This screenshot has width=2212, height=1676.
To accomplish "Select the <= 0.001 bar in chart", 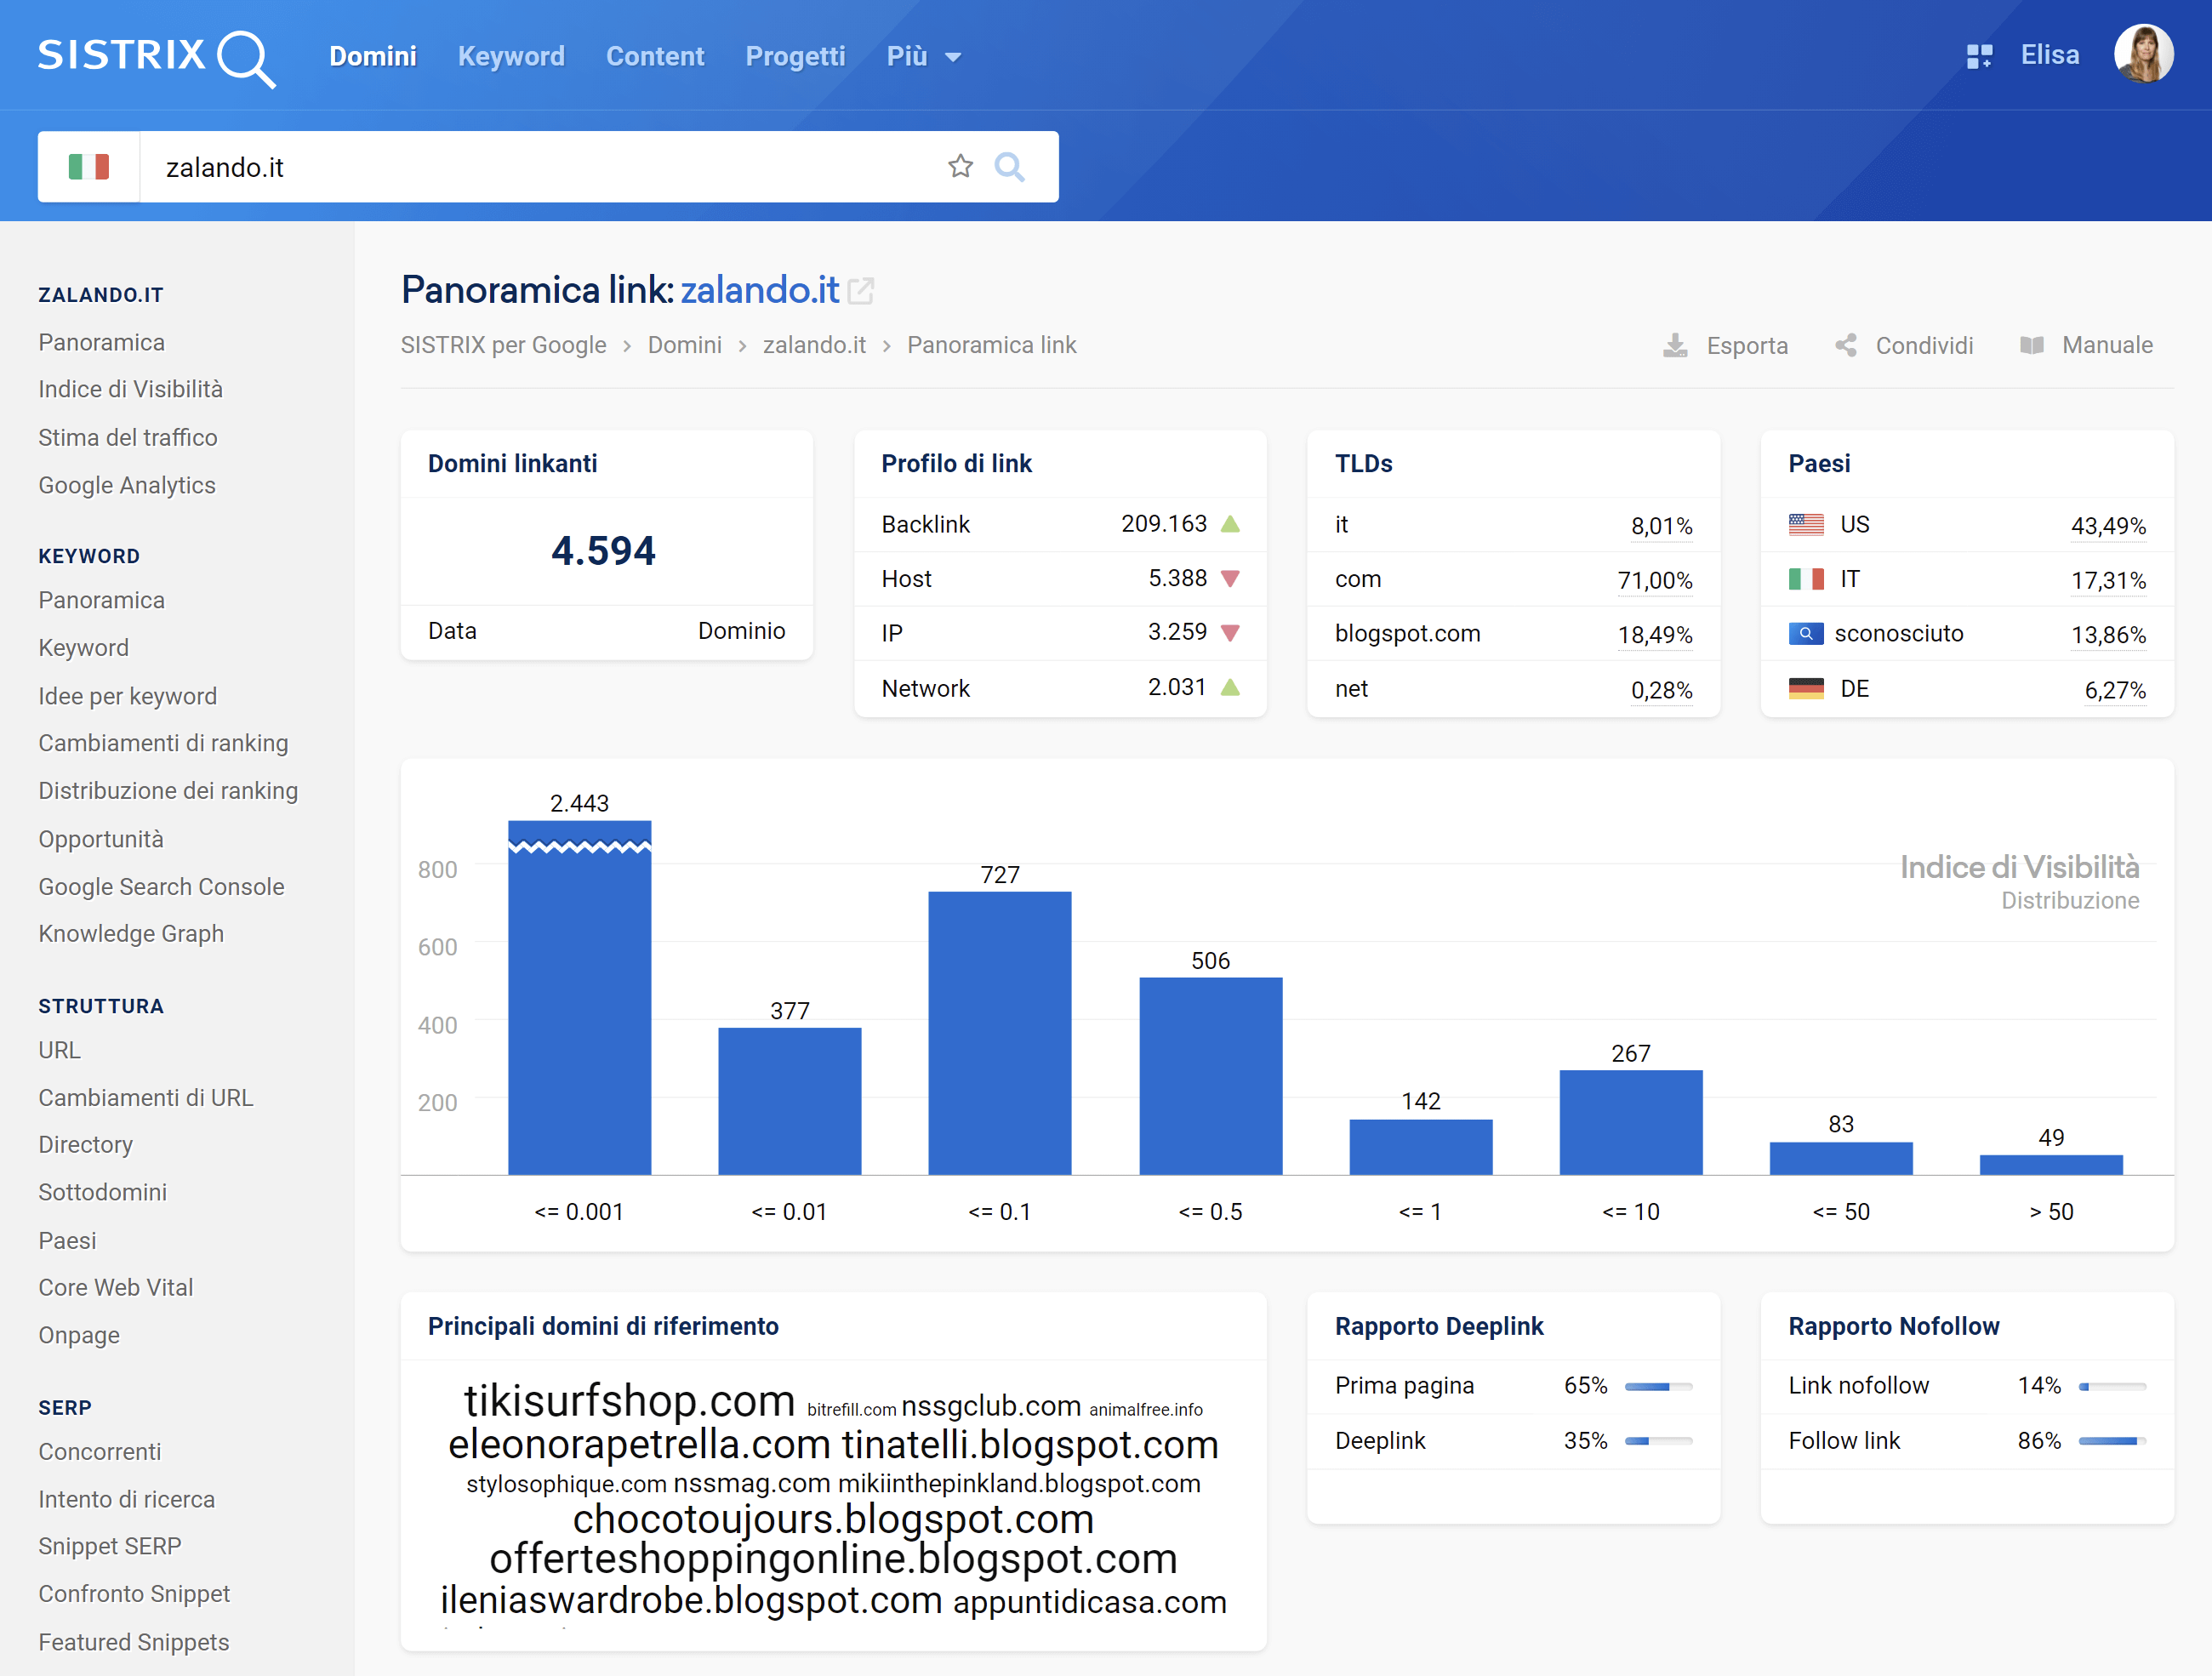I will (580, 998).
